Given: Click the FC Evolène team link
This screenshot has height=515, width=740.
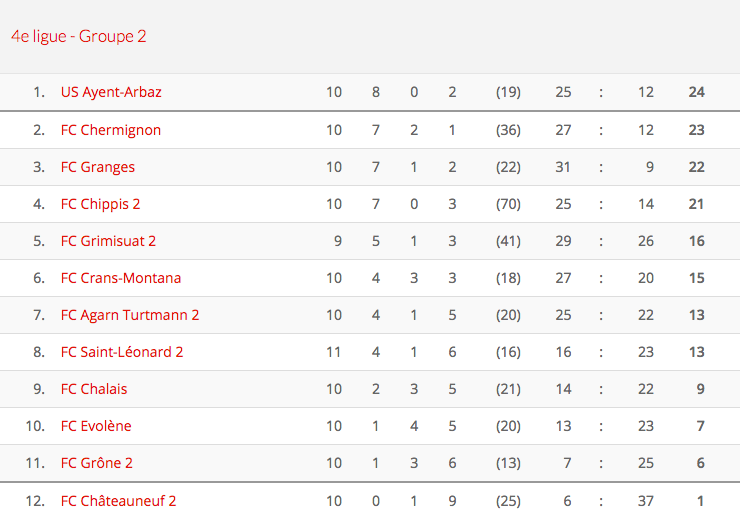Looking at the screenshot, I should (x=96, y=426).
